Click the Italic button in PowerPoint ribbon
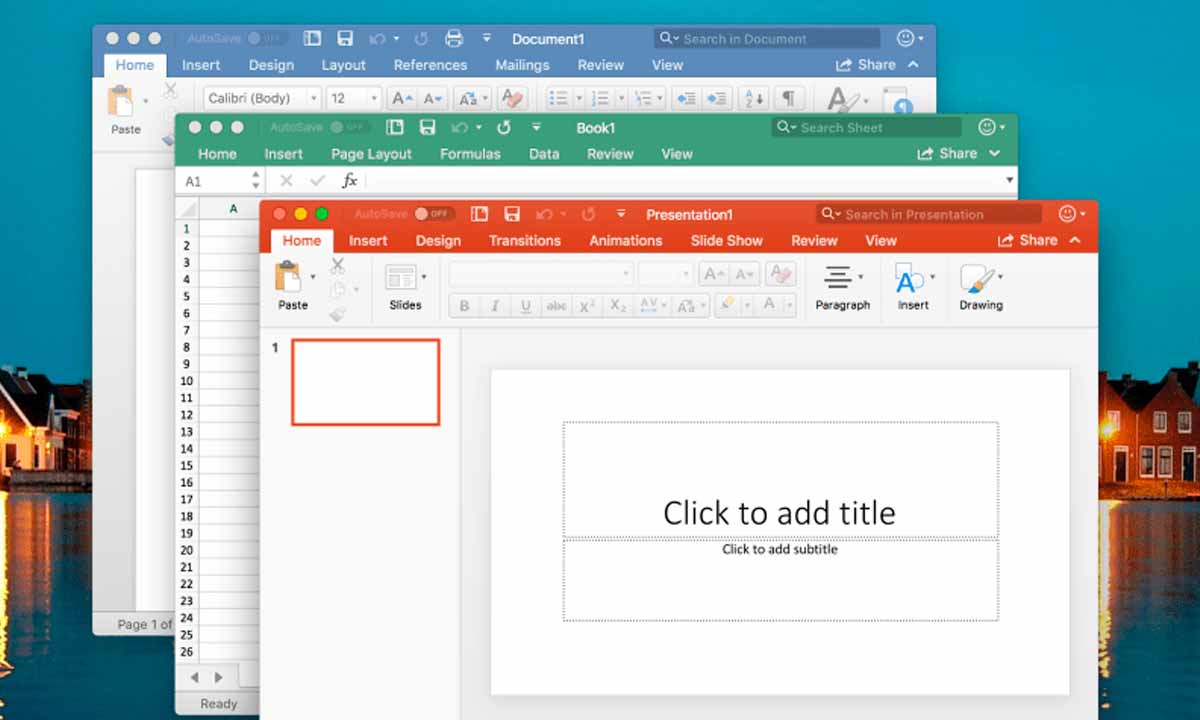Image resolution: width=1200 pixels, height=720 pixels. click(x=494, y=306)
